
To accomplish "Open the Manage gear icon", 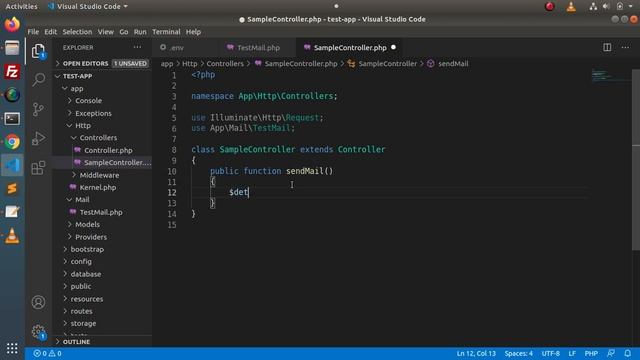I will (x=38, y=331).
